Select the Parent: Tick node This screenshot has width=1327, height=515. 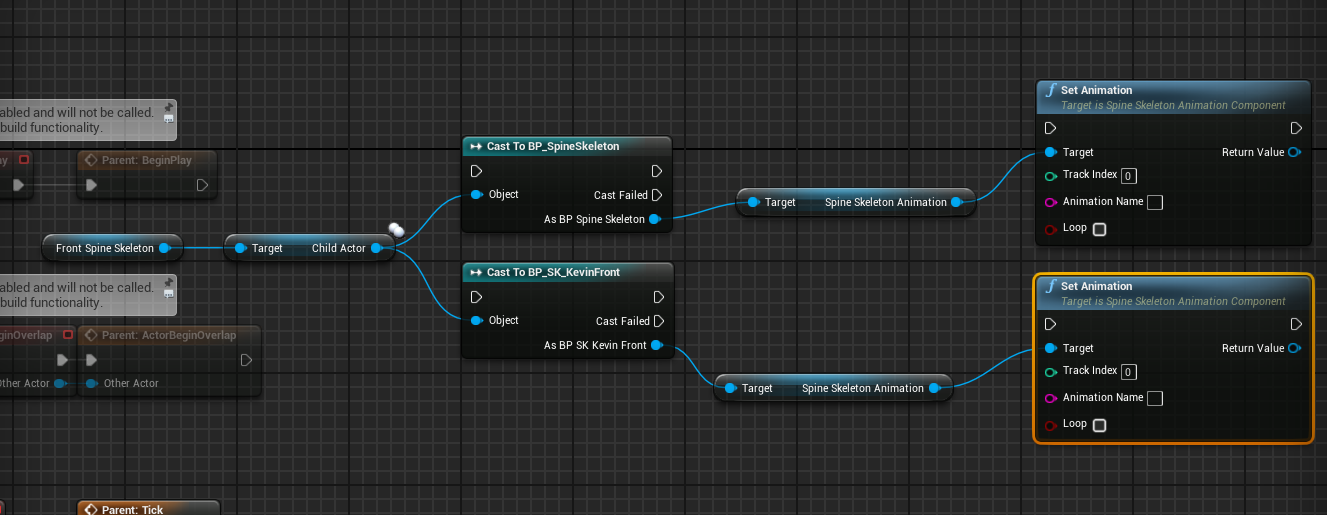(x=148, y=509)
